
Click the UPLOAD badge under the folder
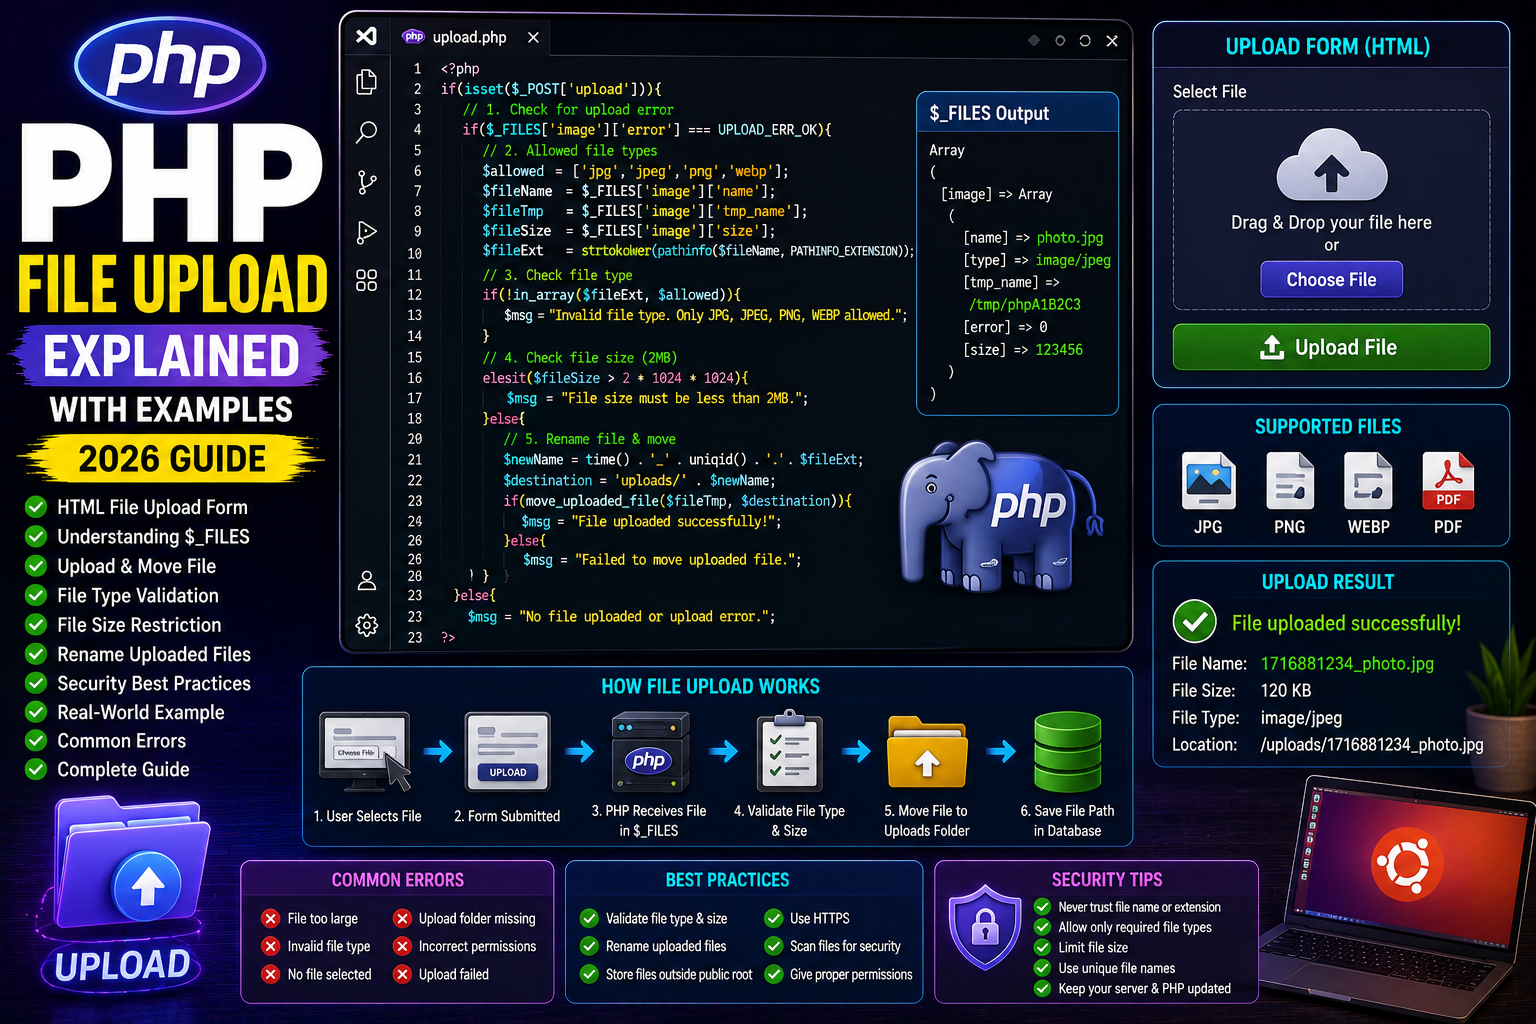tap(122, 966)
